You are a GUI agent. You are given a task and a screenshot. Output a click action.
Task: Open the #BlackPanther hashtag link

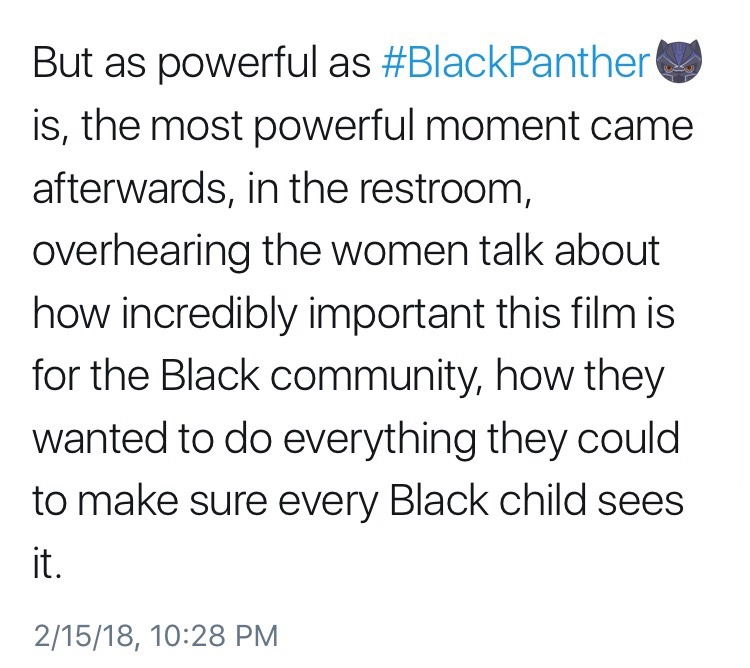[x=516, y=64]
